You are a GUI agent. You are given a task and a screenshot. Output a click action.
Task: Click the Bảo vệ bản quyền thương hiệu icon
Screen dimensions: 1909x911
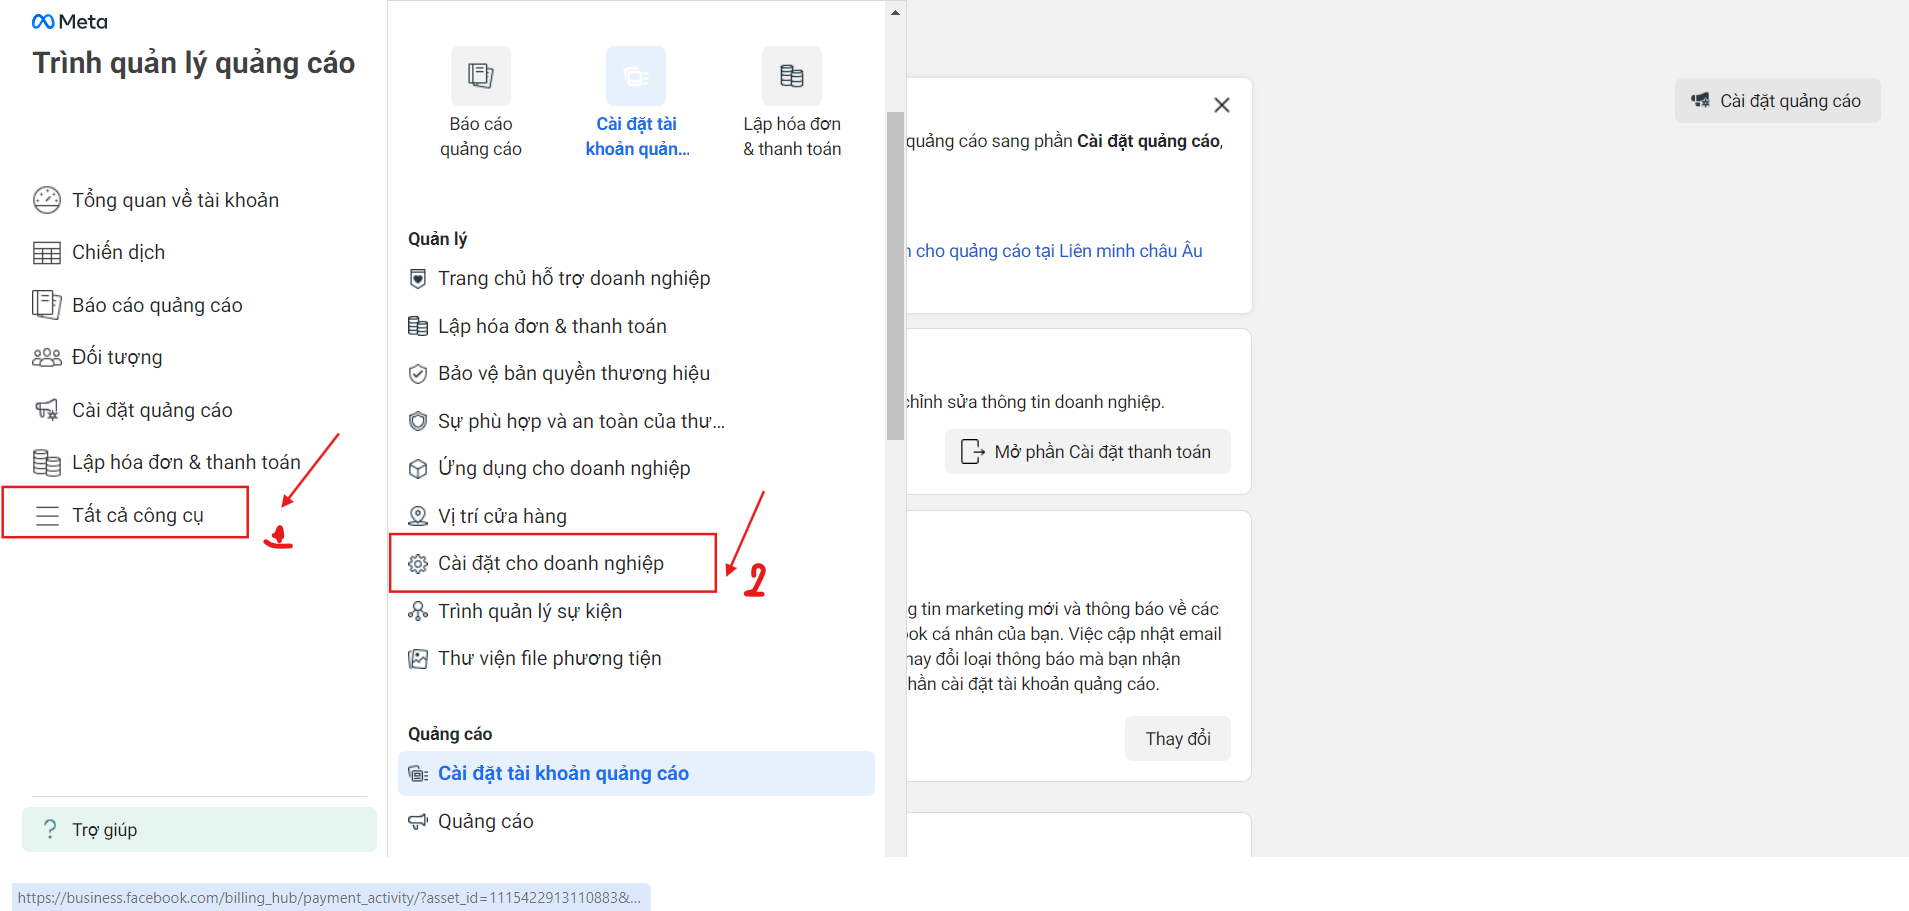pyautogui.click(x=418, y=374)
